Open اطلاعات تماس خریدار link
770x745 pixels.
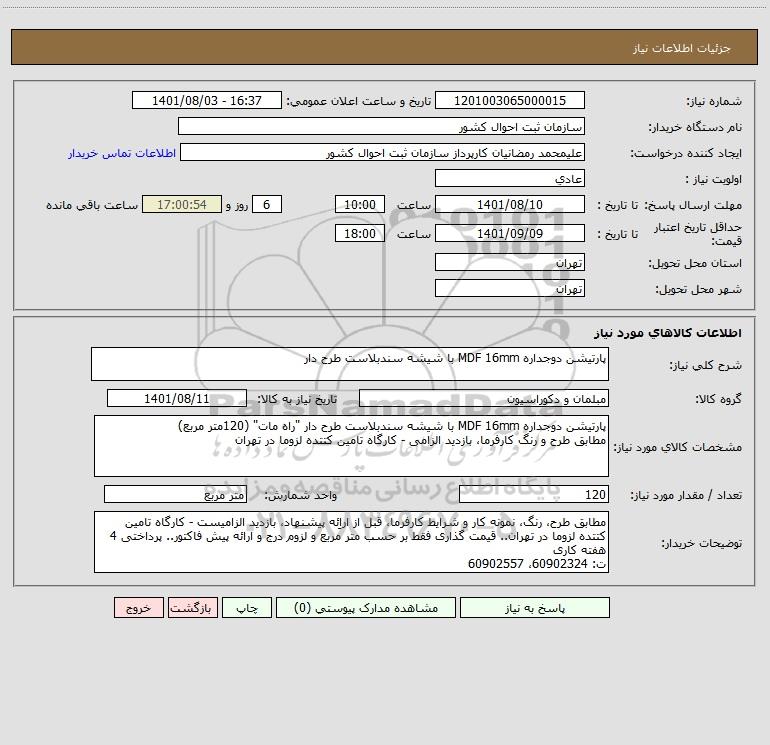click(x=122, y=153)
